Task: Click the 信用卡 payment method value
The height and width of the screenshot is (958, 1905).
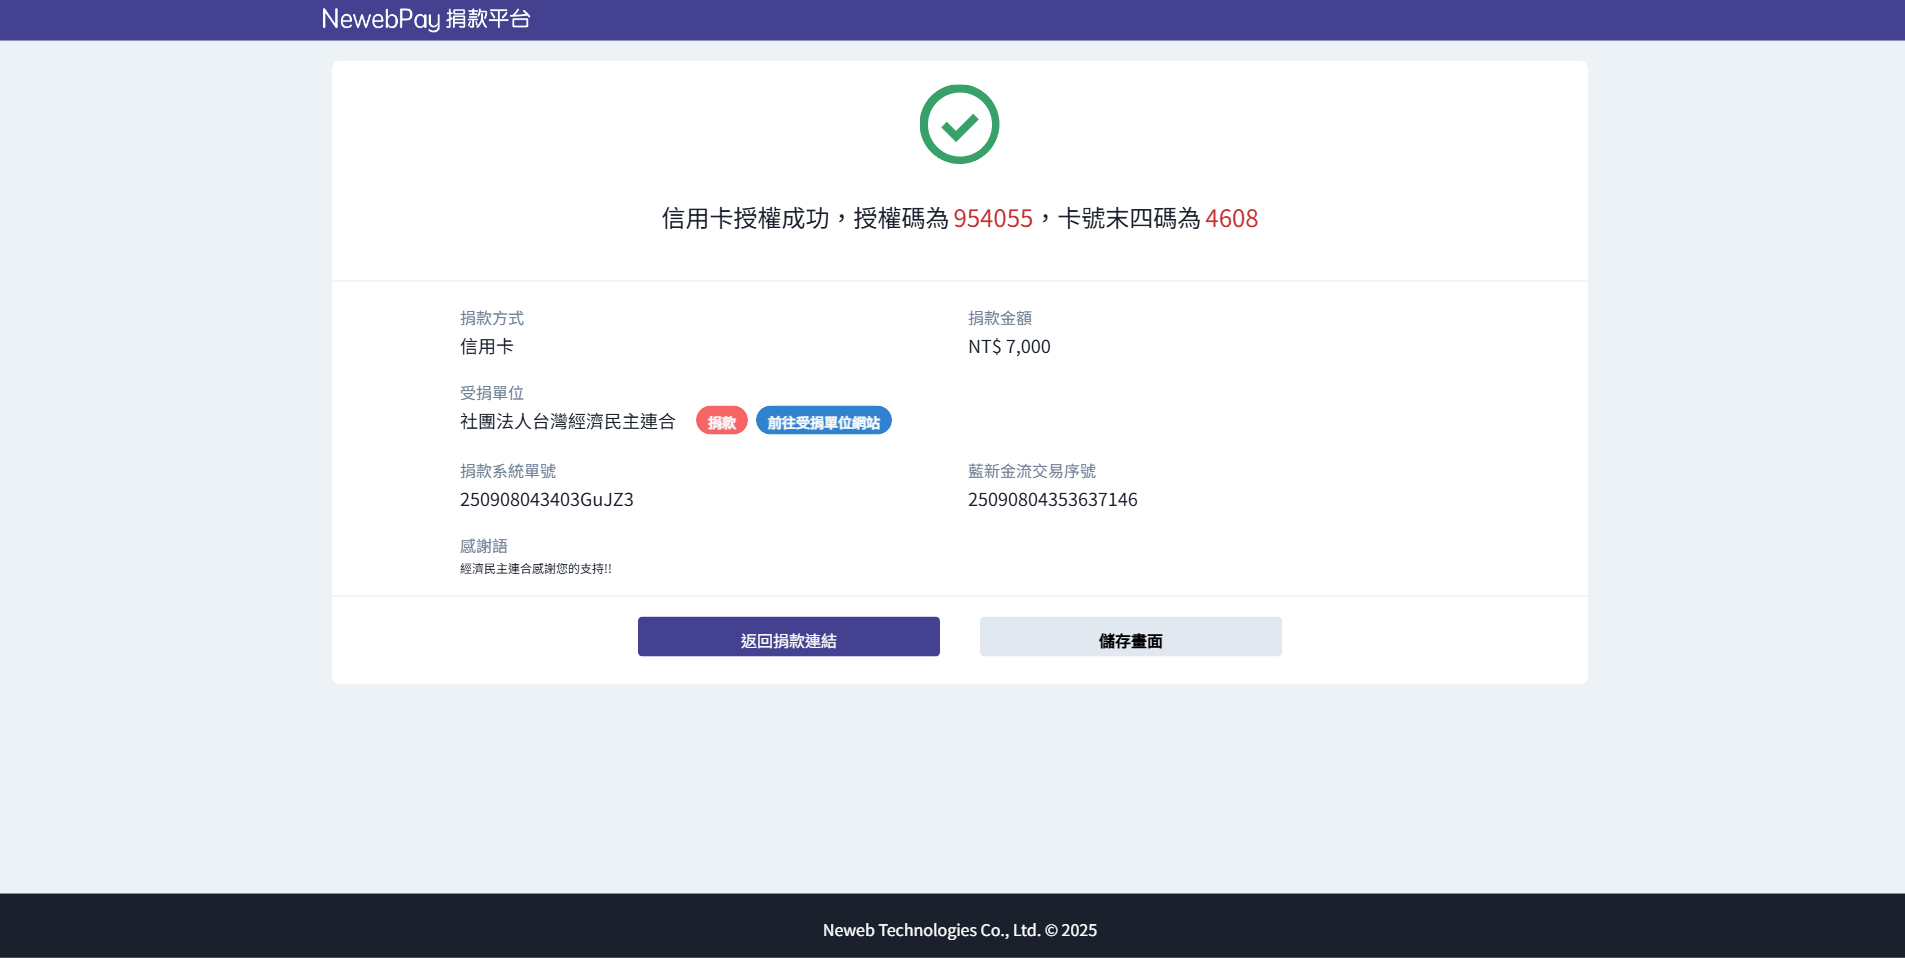Action: pyautogui.click(x=486, y=347)
